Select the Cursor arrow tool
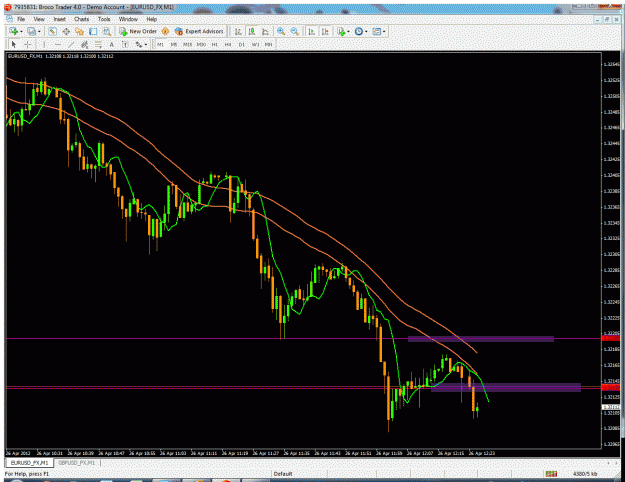Image resolution: width=625 pixels, height=482 pixels. [14, 44]
